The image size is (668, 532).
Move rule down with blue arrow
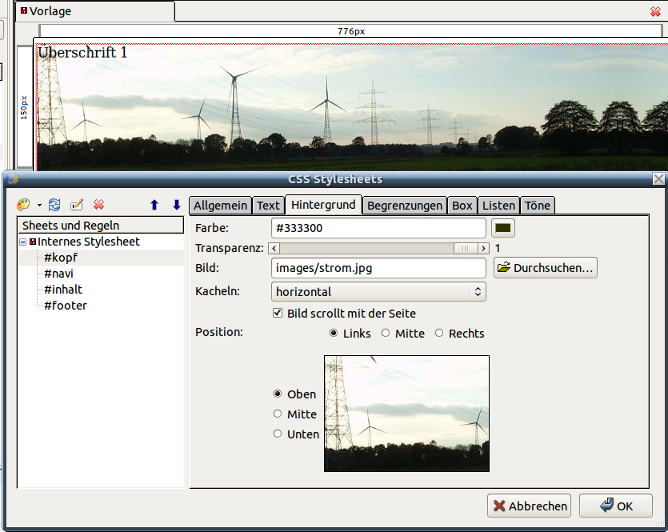point(176,205)
